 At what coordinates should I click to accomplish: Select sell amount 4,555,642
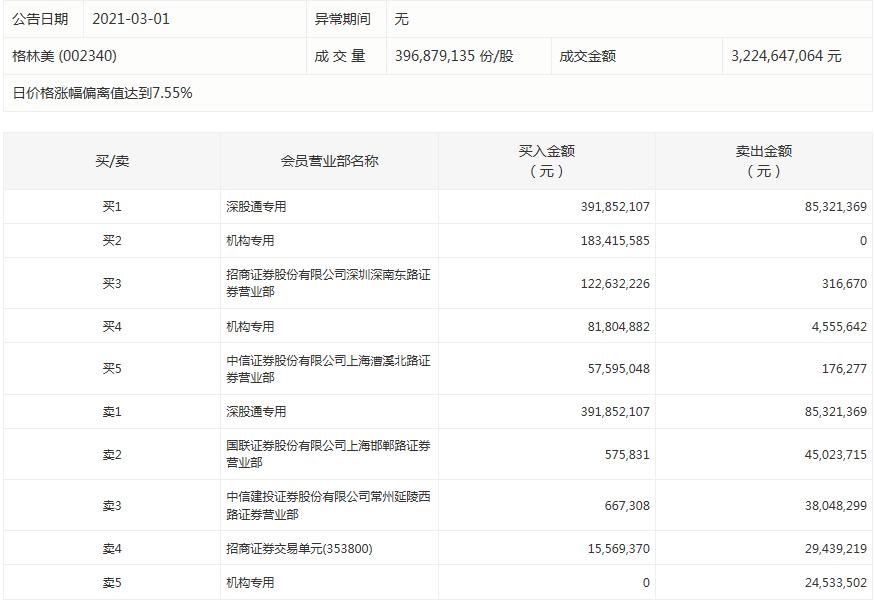pyautogui.click(x=839, y=327)
